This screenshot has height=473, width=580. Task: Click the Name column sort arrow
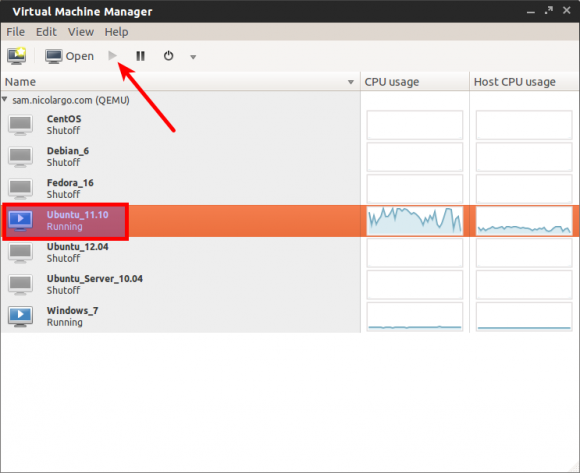click(351, 82)
